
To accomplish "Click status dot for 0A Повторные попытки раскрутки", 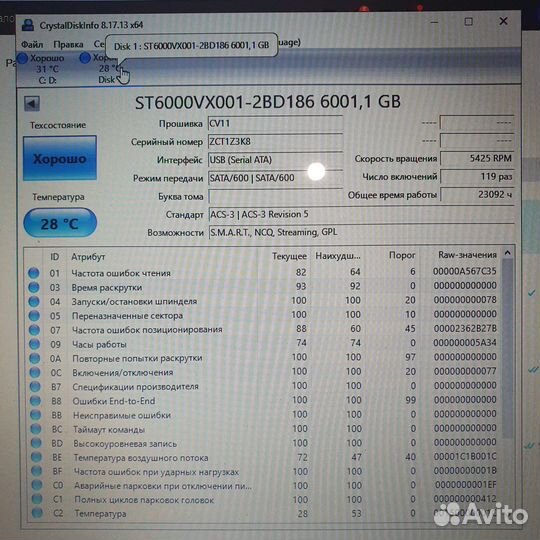I will [34, 359].
